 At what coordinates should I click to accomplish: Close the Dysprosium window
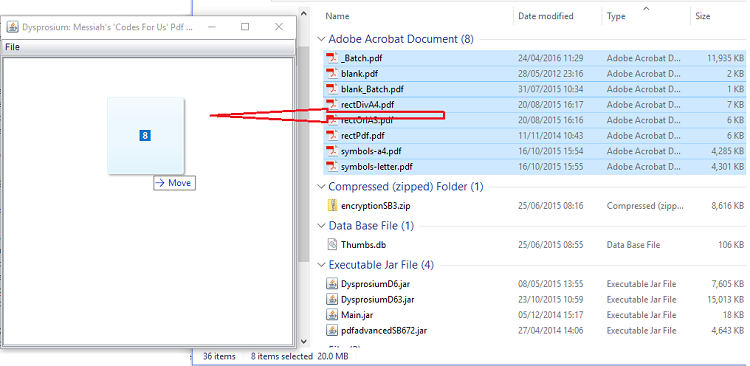tap(279, 27)
